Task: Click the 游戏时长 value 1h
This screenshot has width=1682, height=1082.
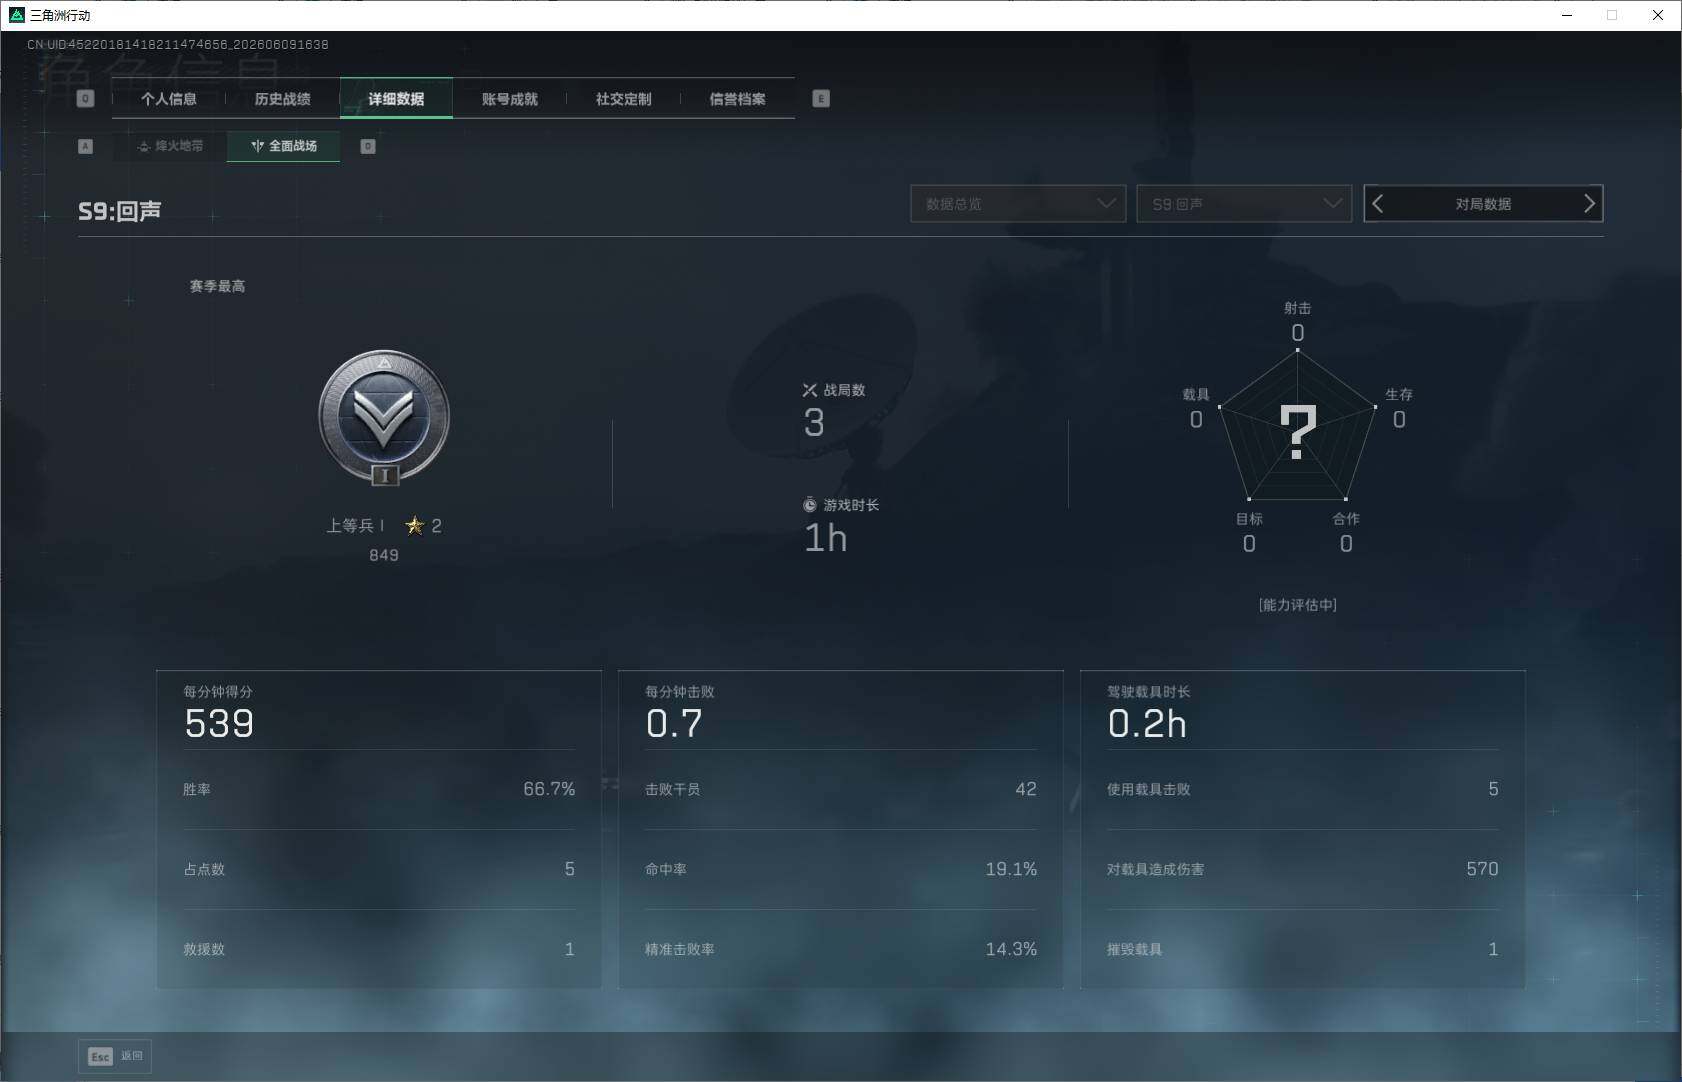Action: coord(826,538)
